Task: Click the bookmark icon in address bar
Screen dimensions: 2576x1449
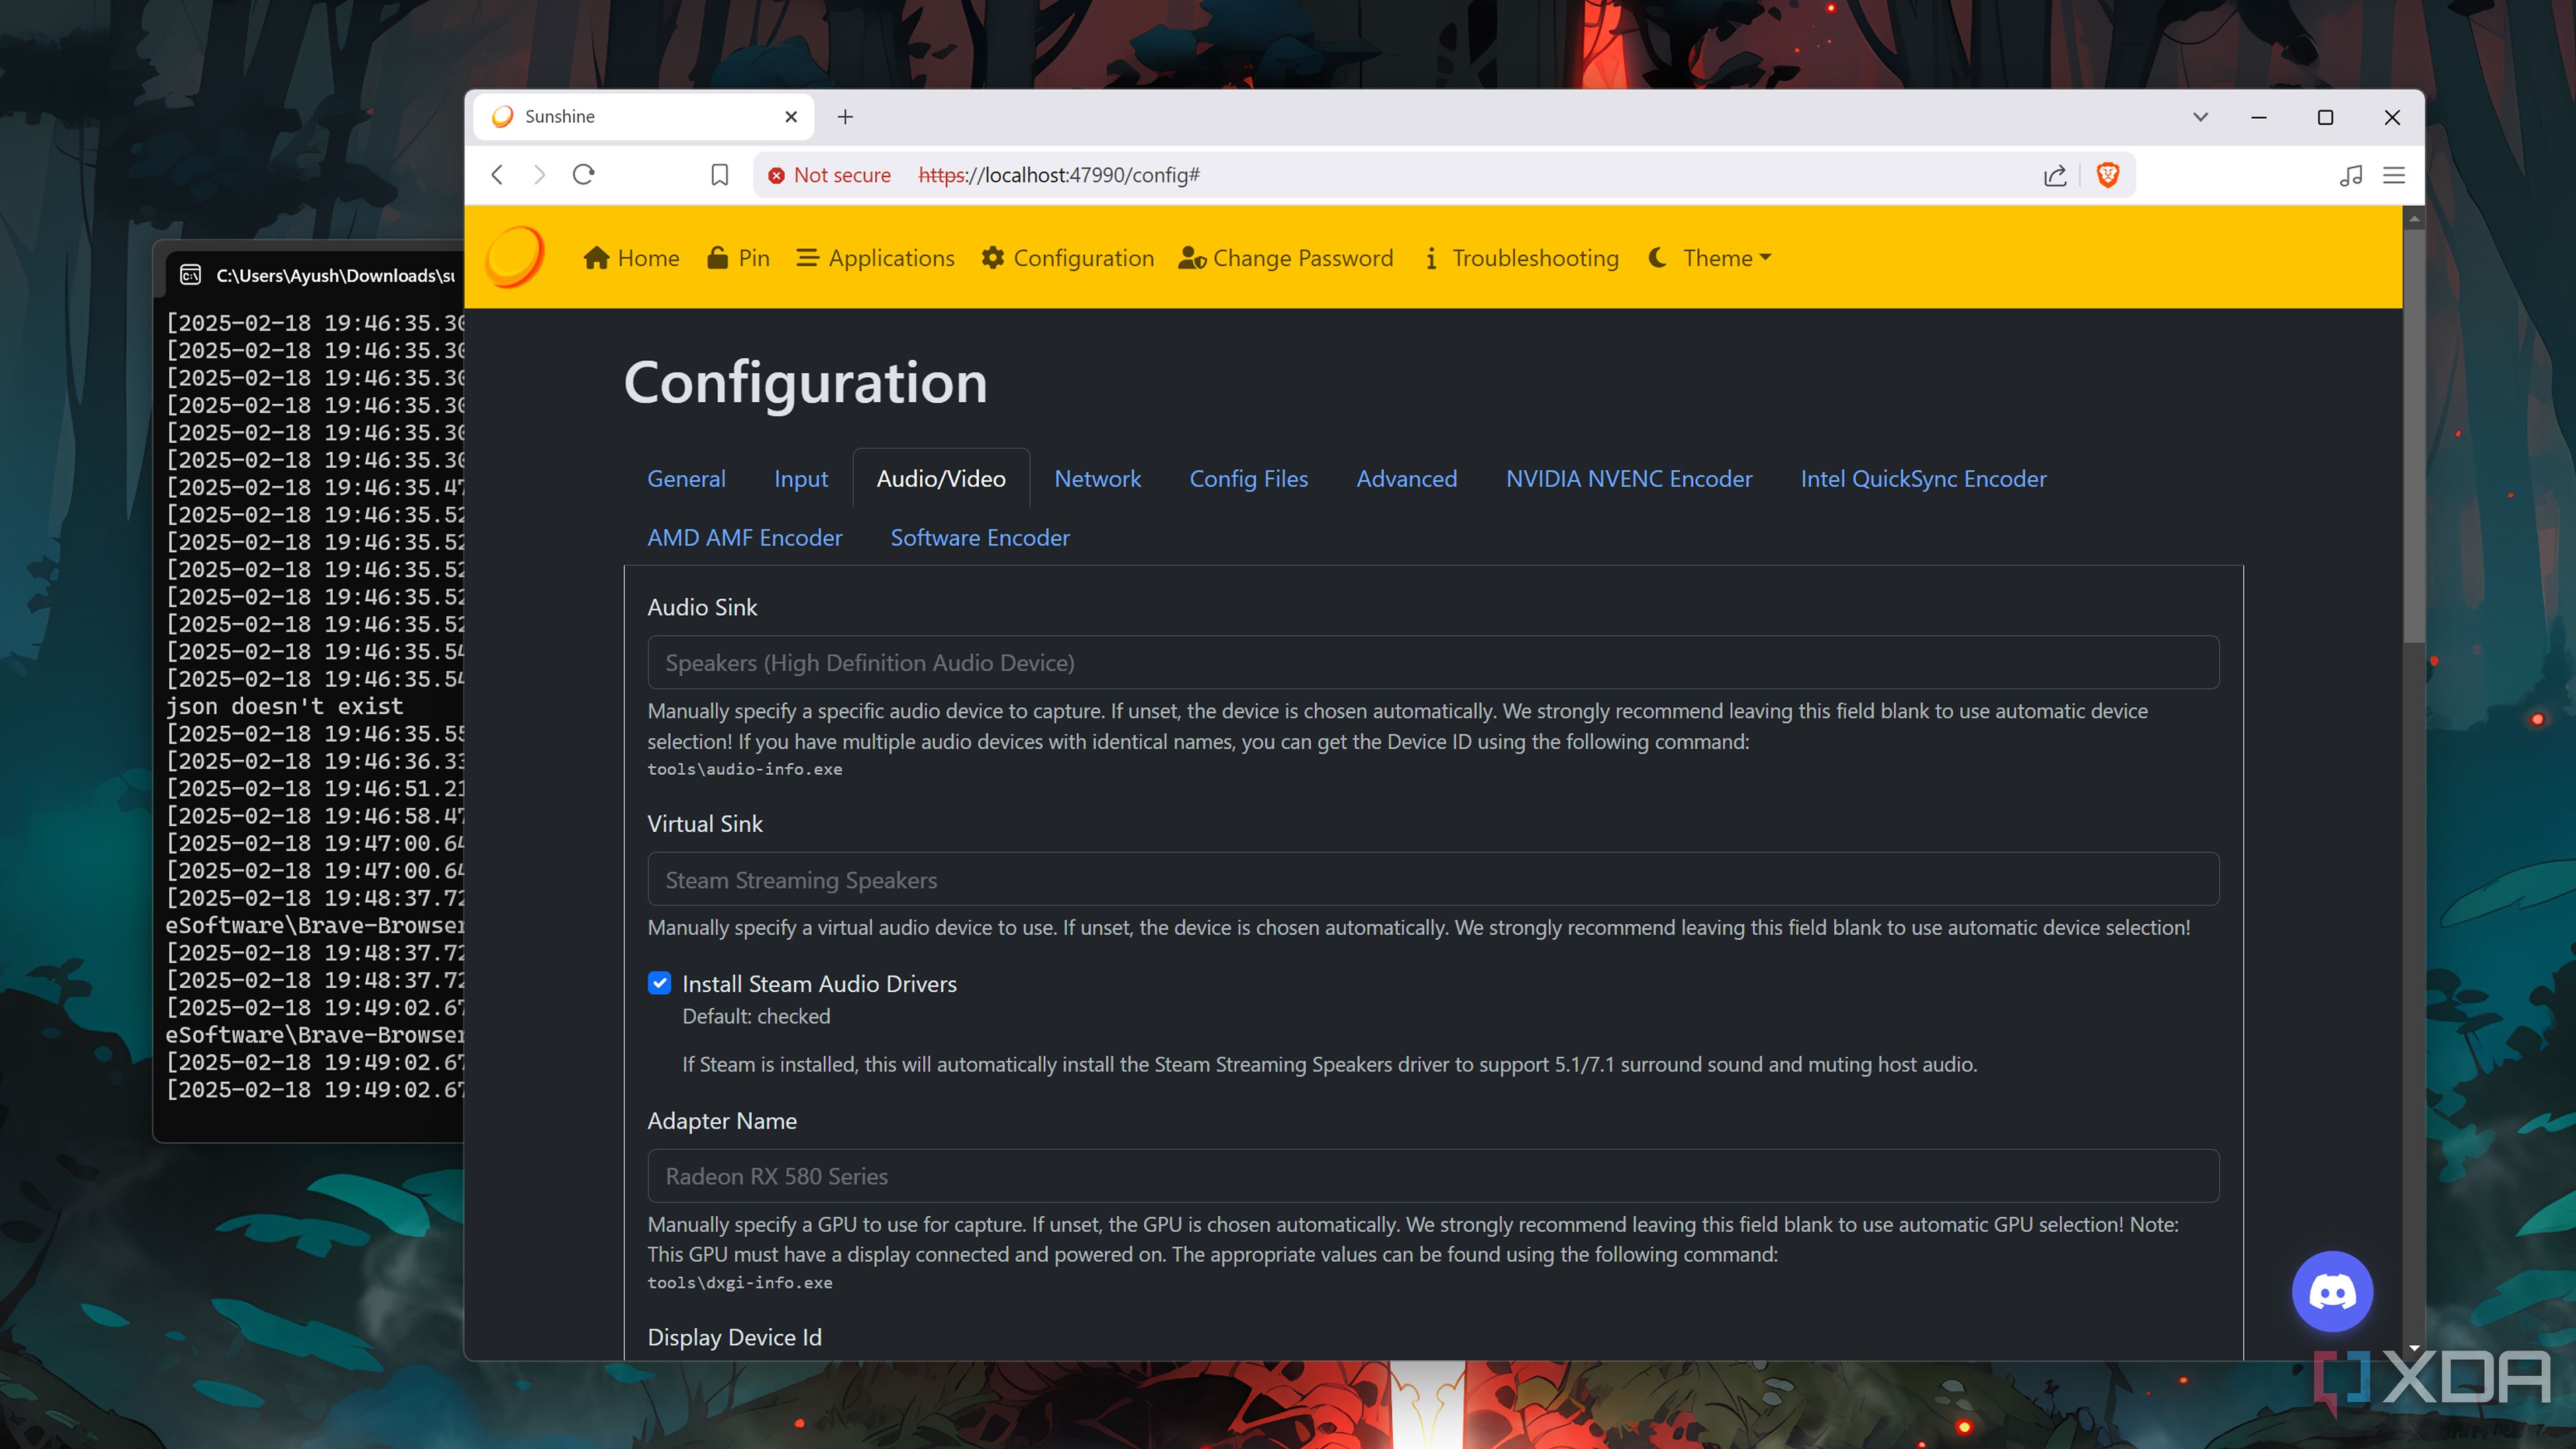Action: click(719, 175)
